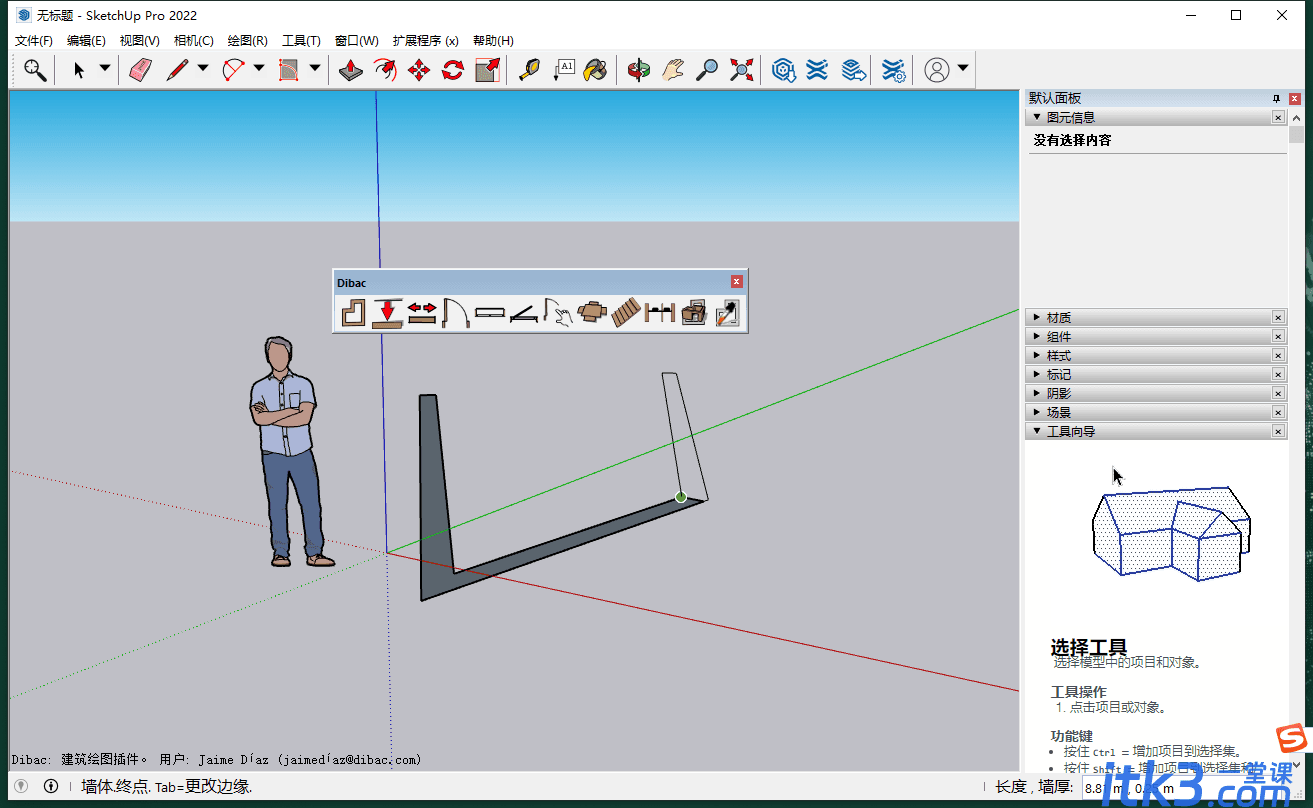The width and height of the screenshot is (1313, 808).
Task: Expand the 样式 panel
Action: point(1037,356)
